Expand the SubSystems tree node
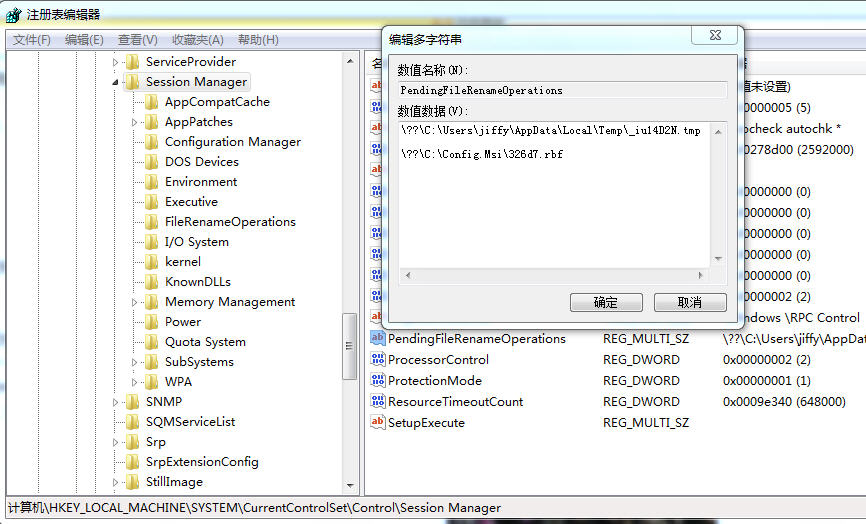 134,362
